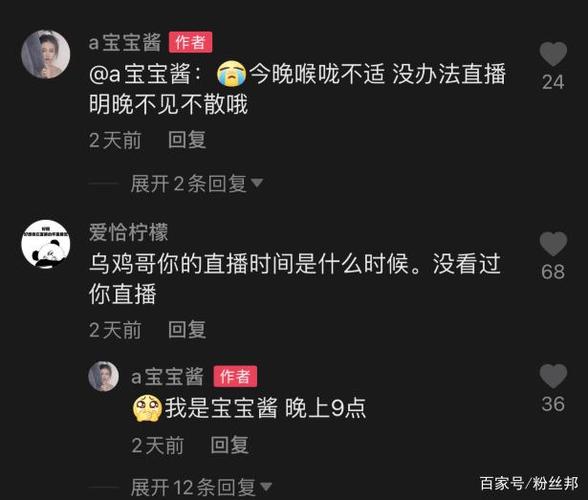Open username 爱恰柠檬 profile
The image size is (588, 500).
click(129, 232)
